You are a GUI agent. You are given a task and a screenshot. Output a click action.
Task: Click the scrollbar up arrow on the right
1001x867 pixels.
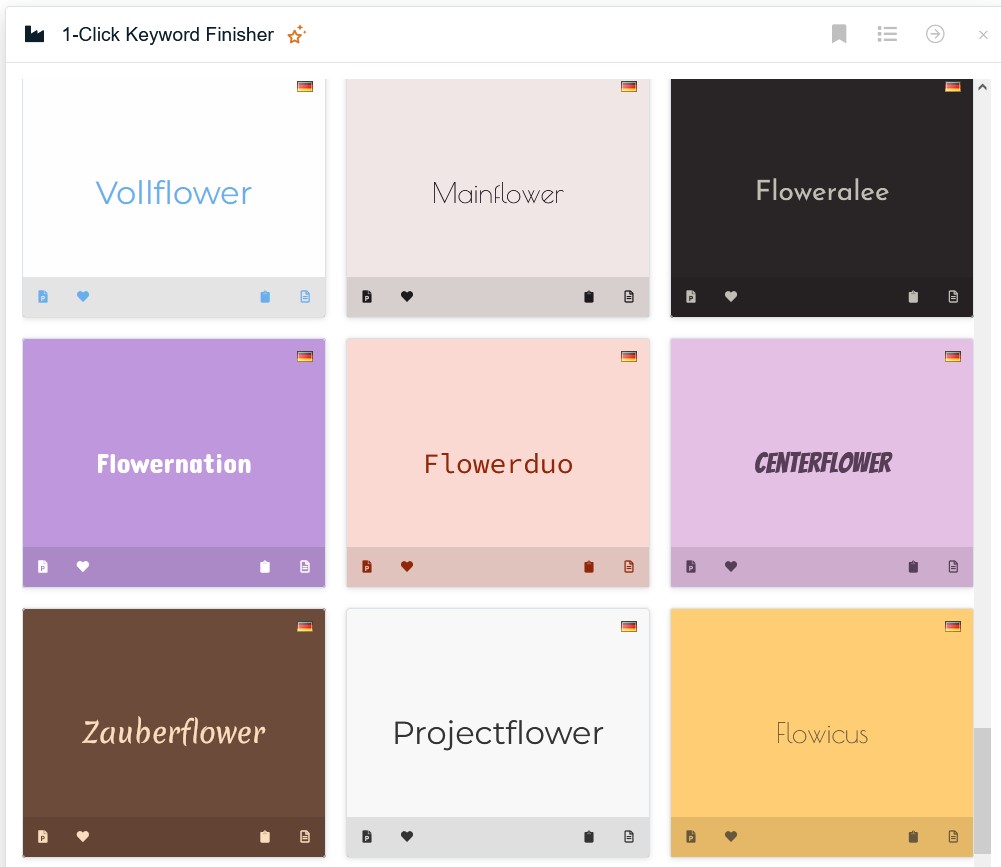[x=983, y=87]
